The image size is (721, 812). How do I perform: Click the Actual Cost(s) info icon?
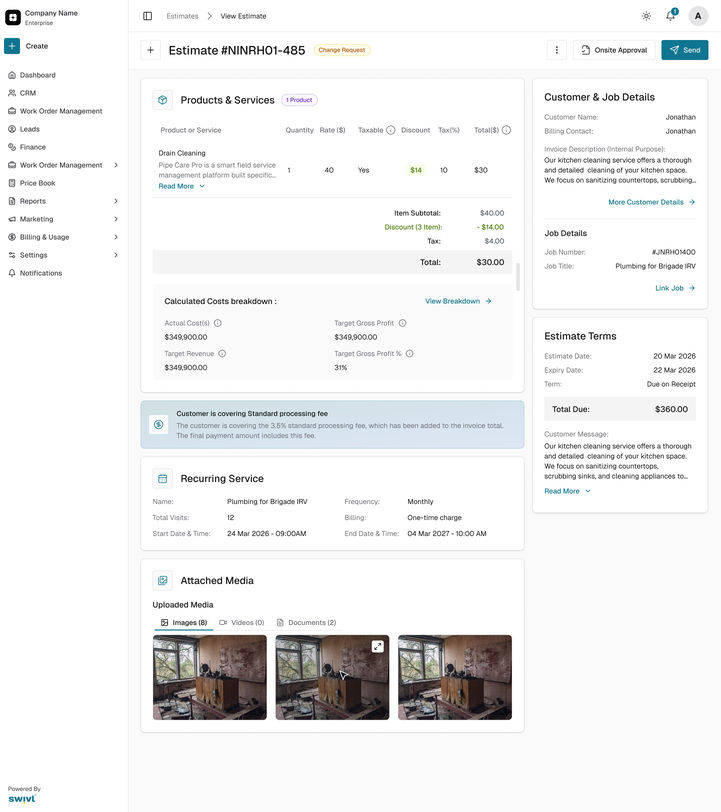pos(218,323)
